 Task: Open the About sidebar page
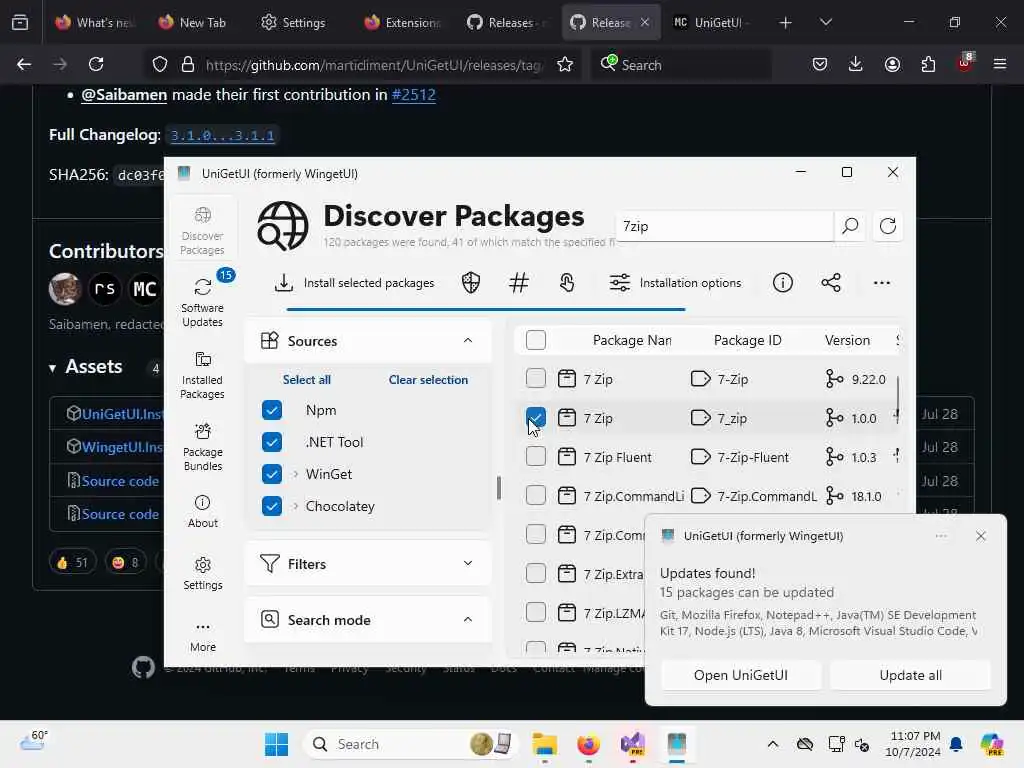pyautogui.click(x=202, y=511)
